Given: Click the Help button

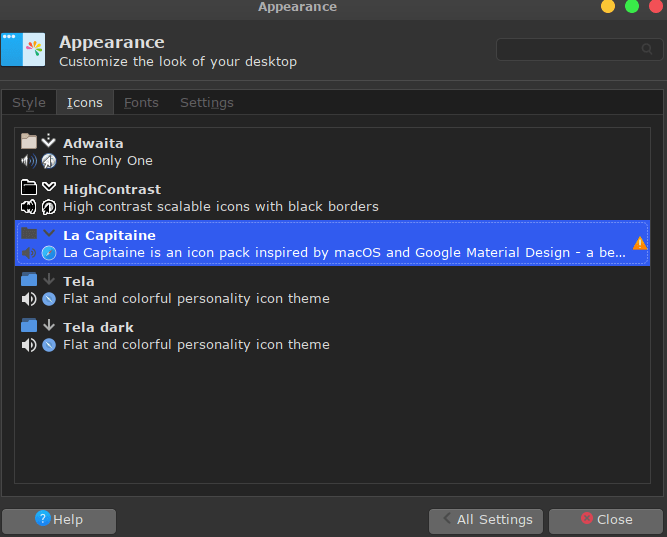Looking at the screenshot, I should [x=59, y=520].
